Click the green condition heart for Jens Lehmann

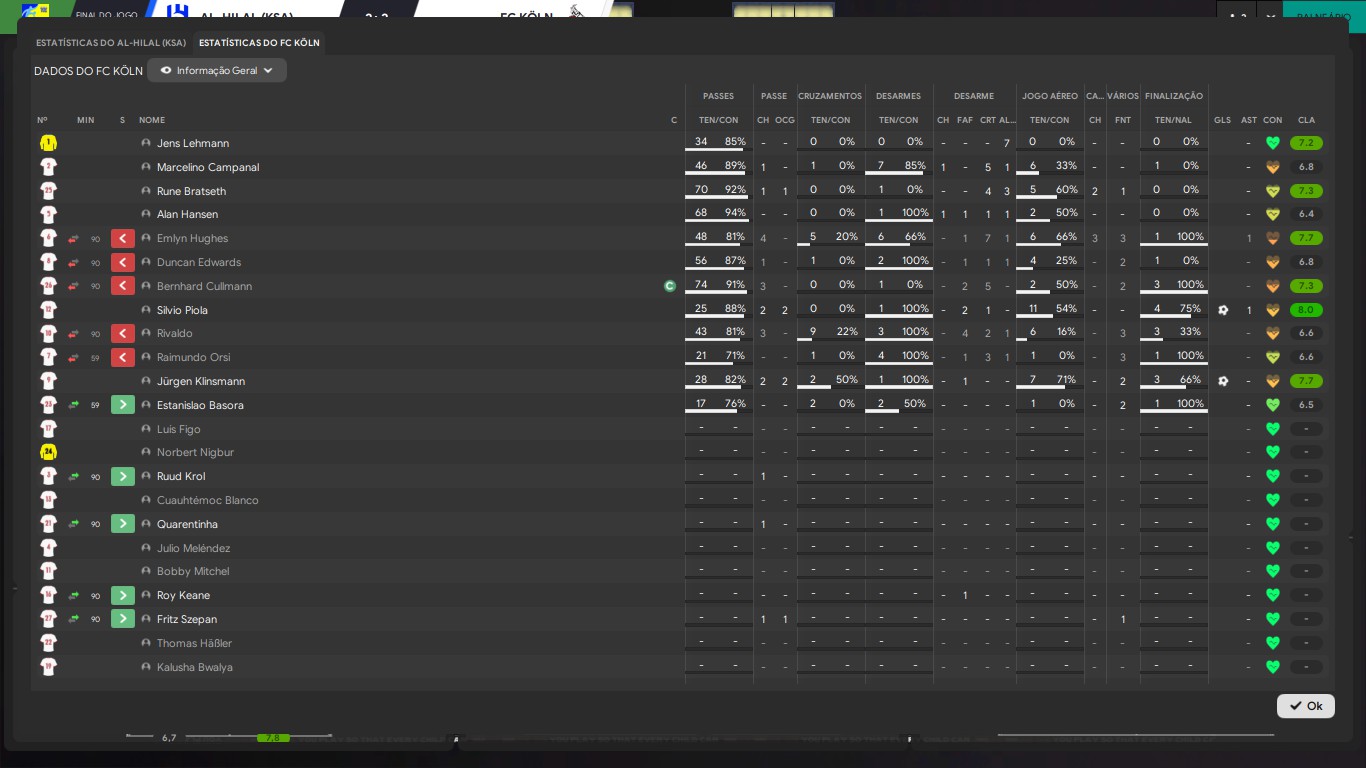(x=1272, y=143)
